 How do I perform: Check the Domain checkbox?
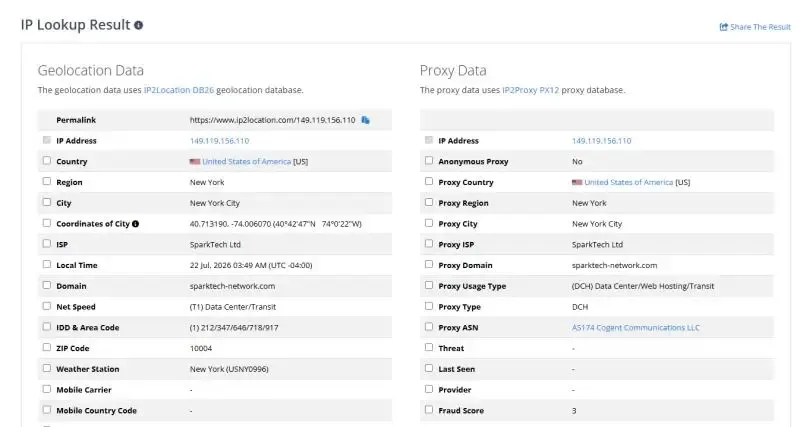click(x=47, y=285)
